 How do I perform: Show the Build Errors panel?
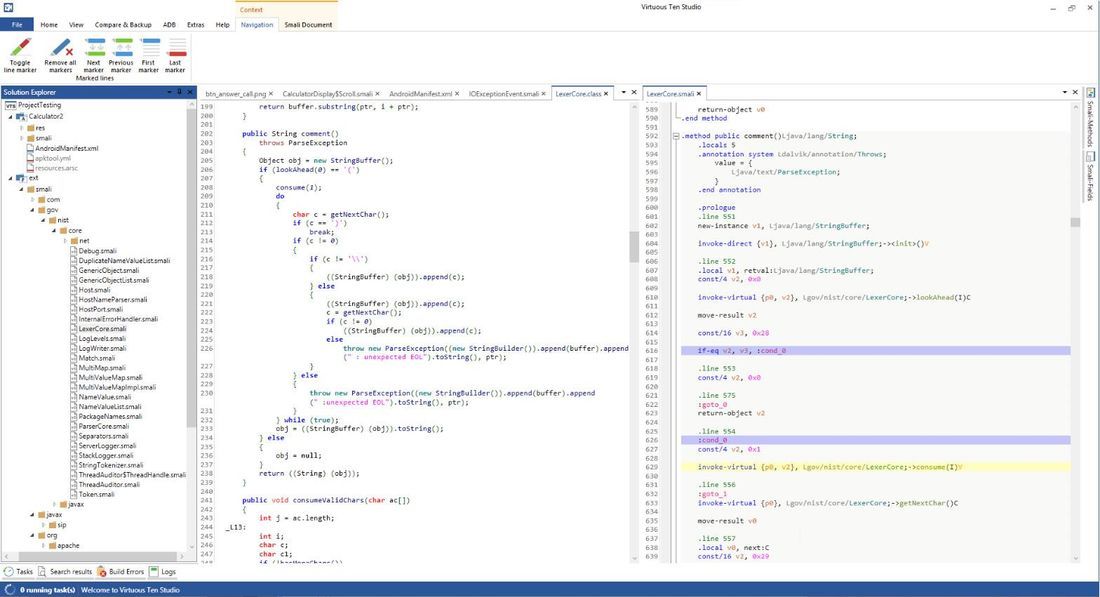[x=121, y=572]
